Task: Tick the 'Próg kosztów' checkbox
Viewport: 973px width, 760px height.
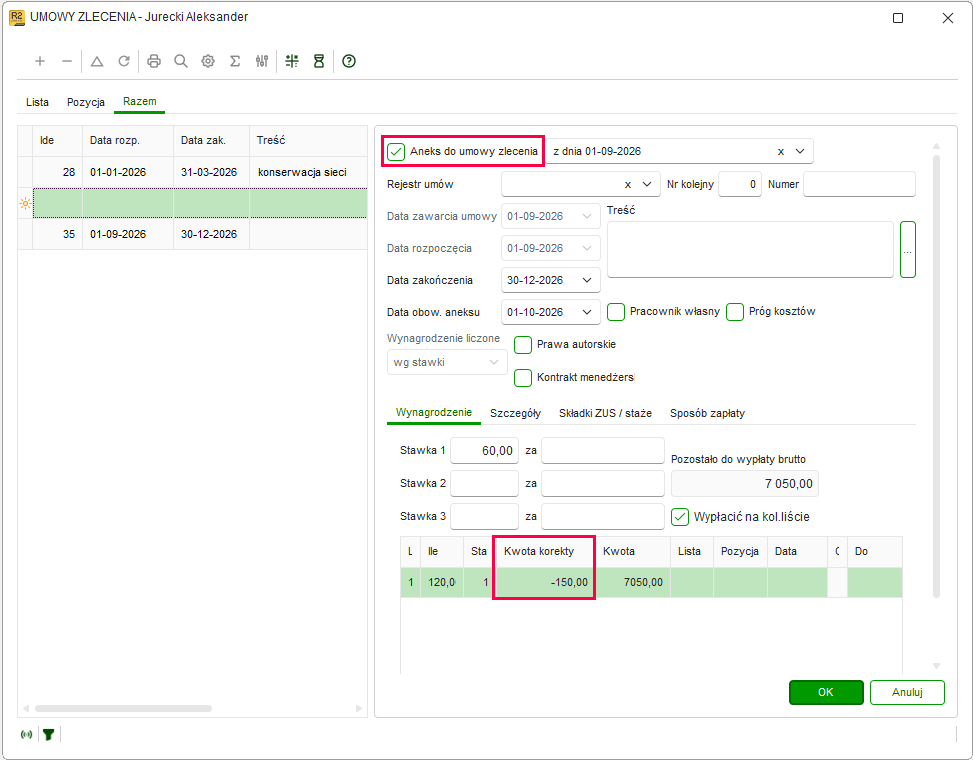Action: (735, 311)
